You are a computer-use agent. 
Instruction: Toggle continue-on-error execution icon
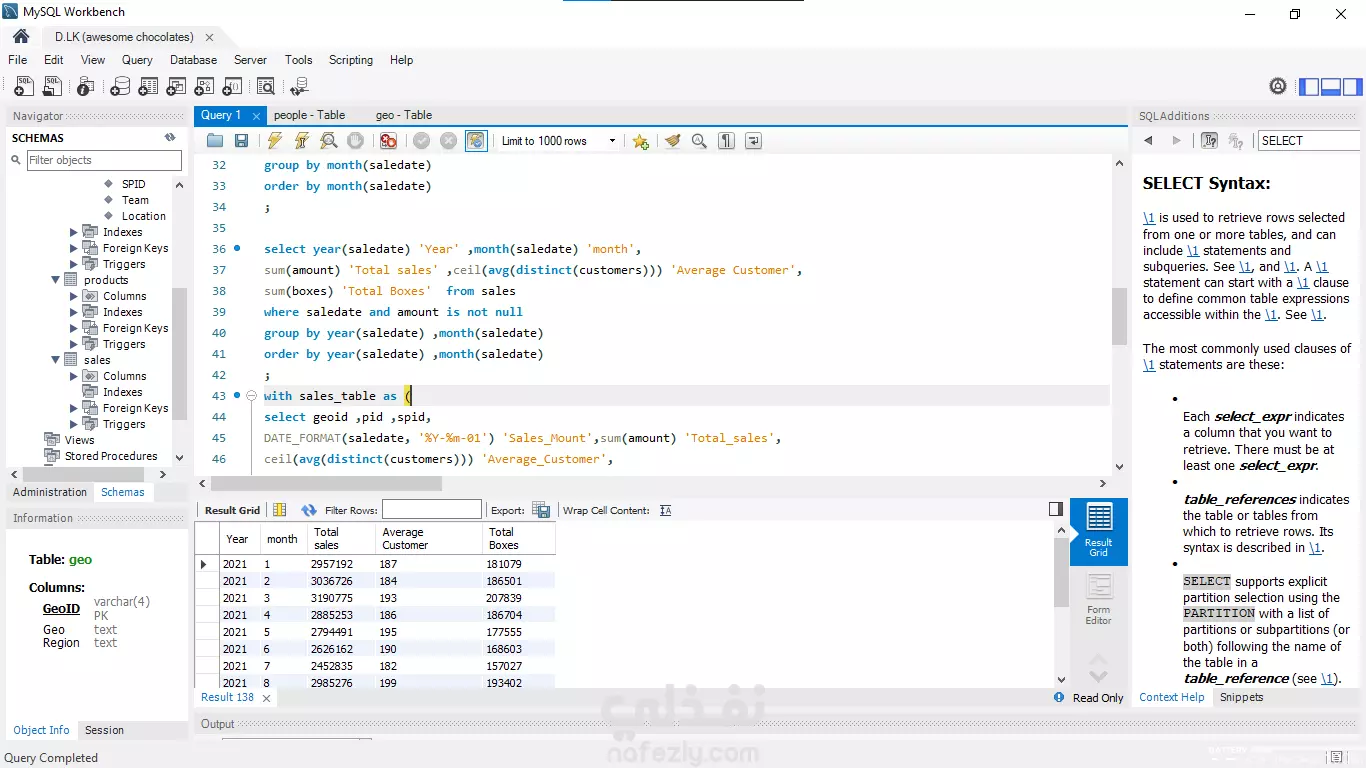(x=388, y=141)
